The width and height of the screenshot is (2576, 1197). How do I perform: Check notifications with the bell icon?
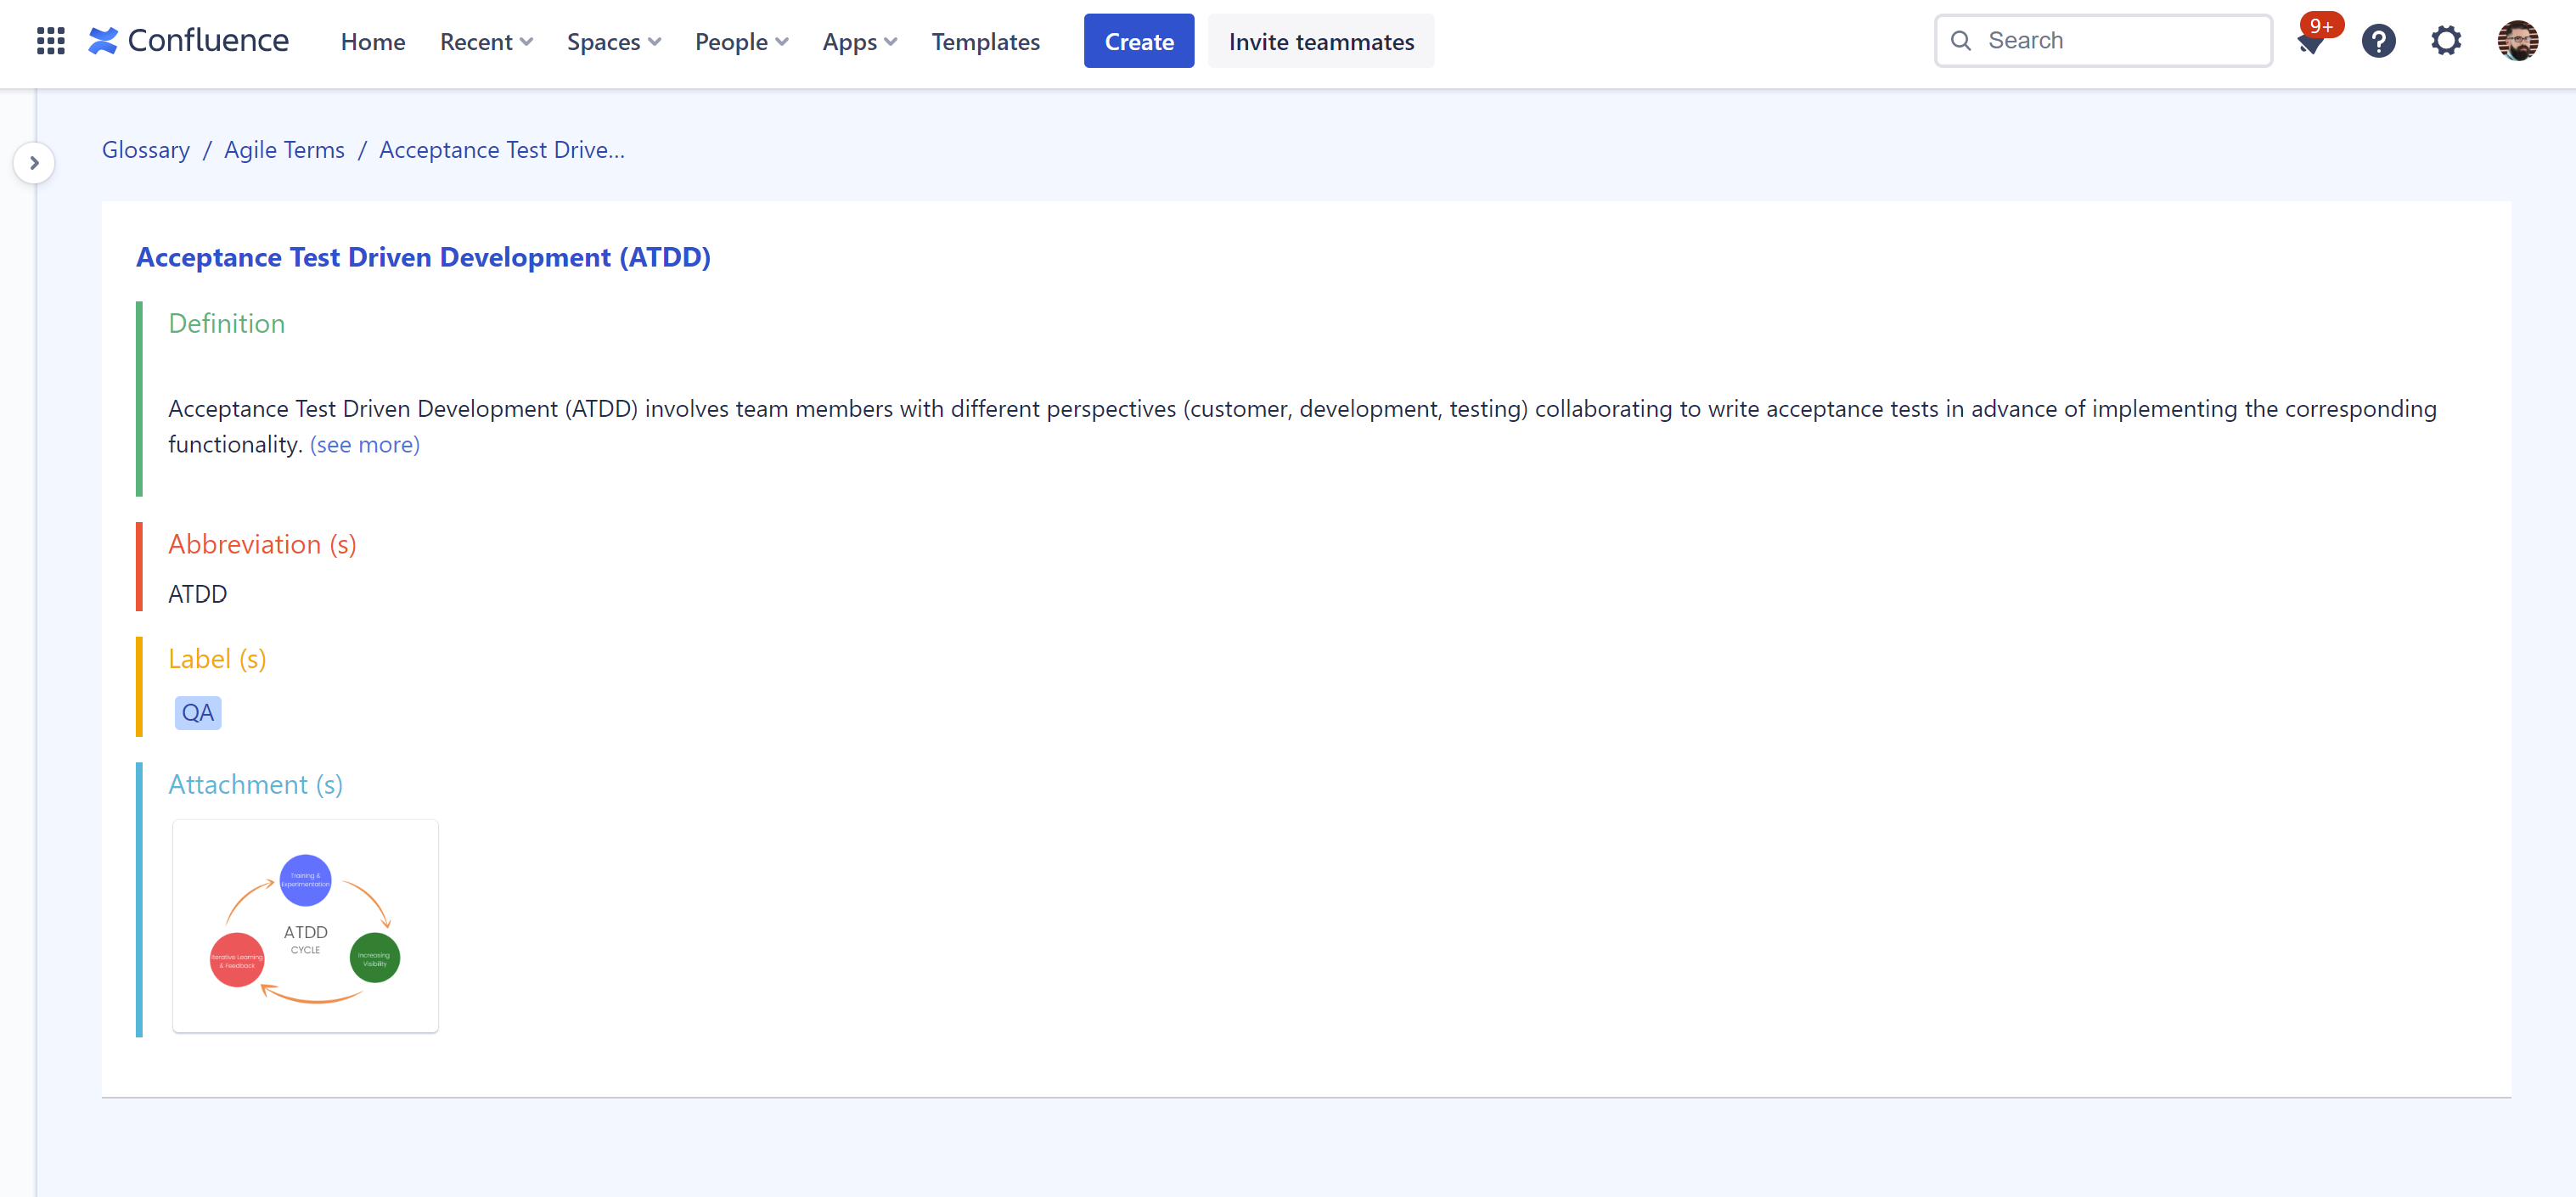[x=2311, y=44]
